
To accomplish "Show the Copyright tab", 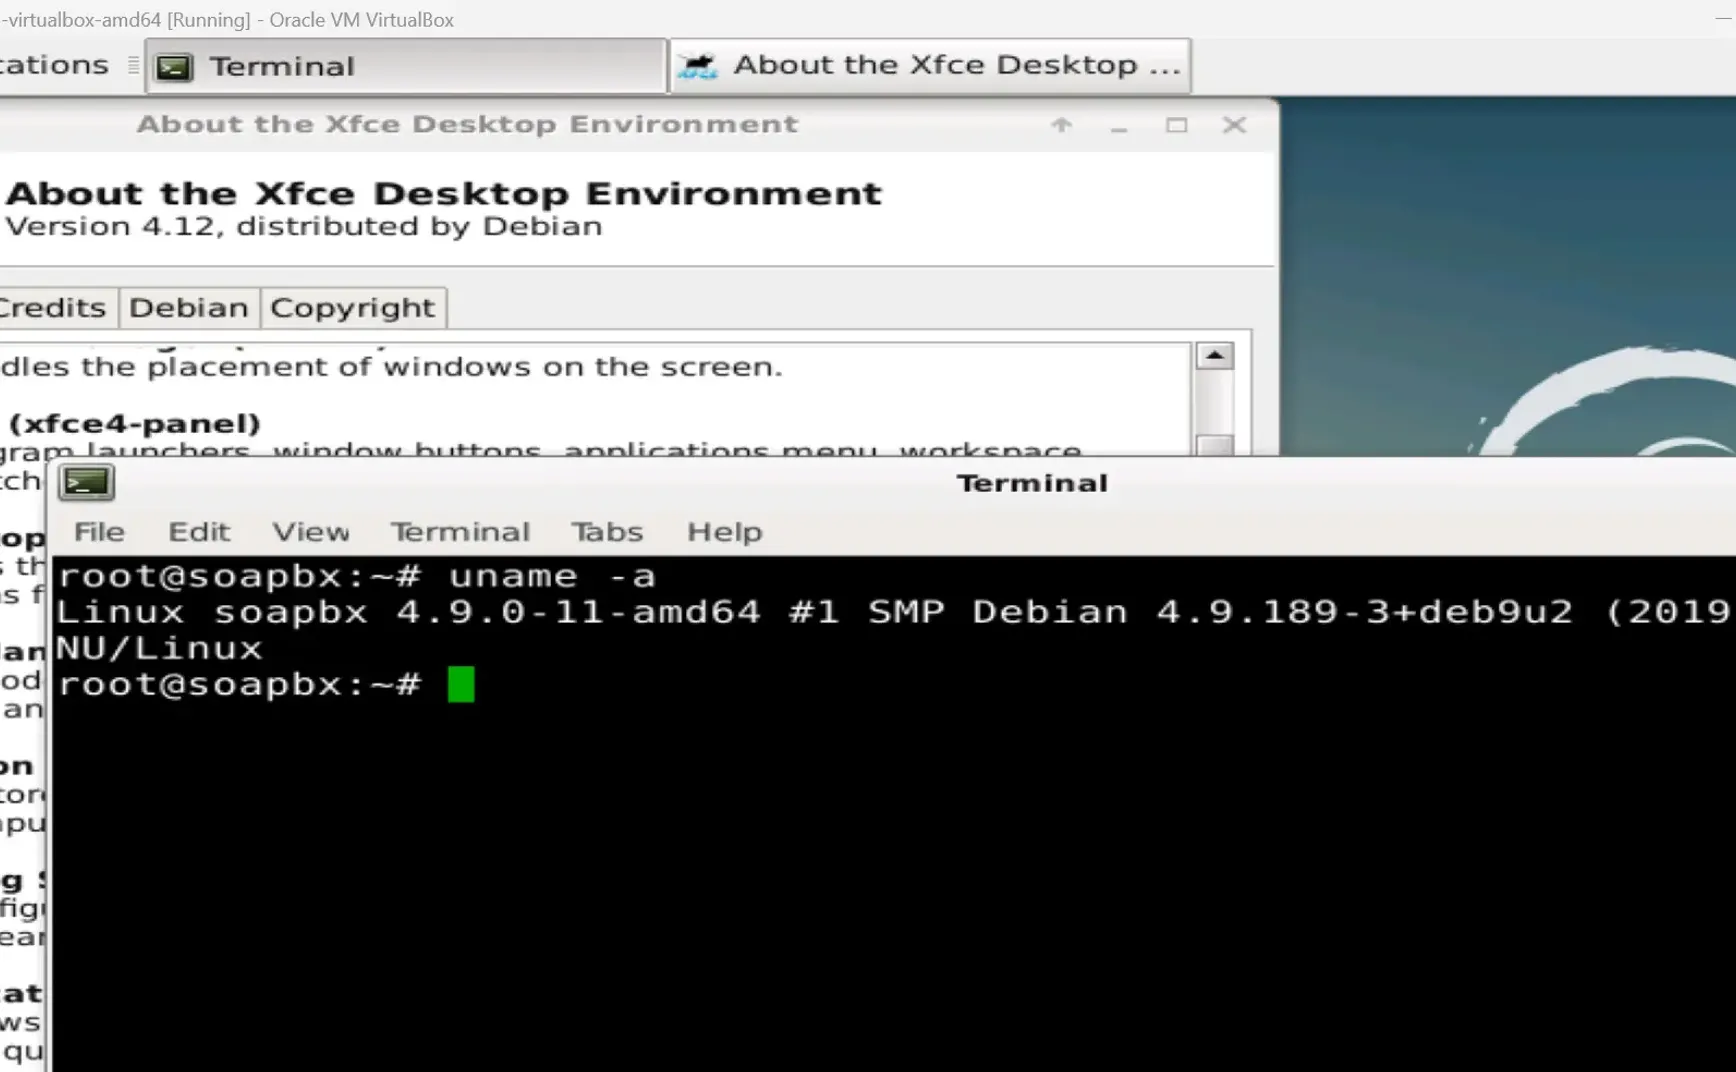I will coord(352,308).
